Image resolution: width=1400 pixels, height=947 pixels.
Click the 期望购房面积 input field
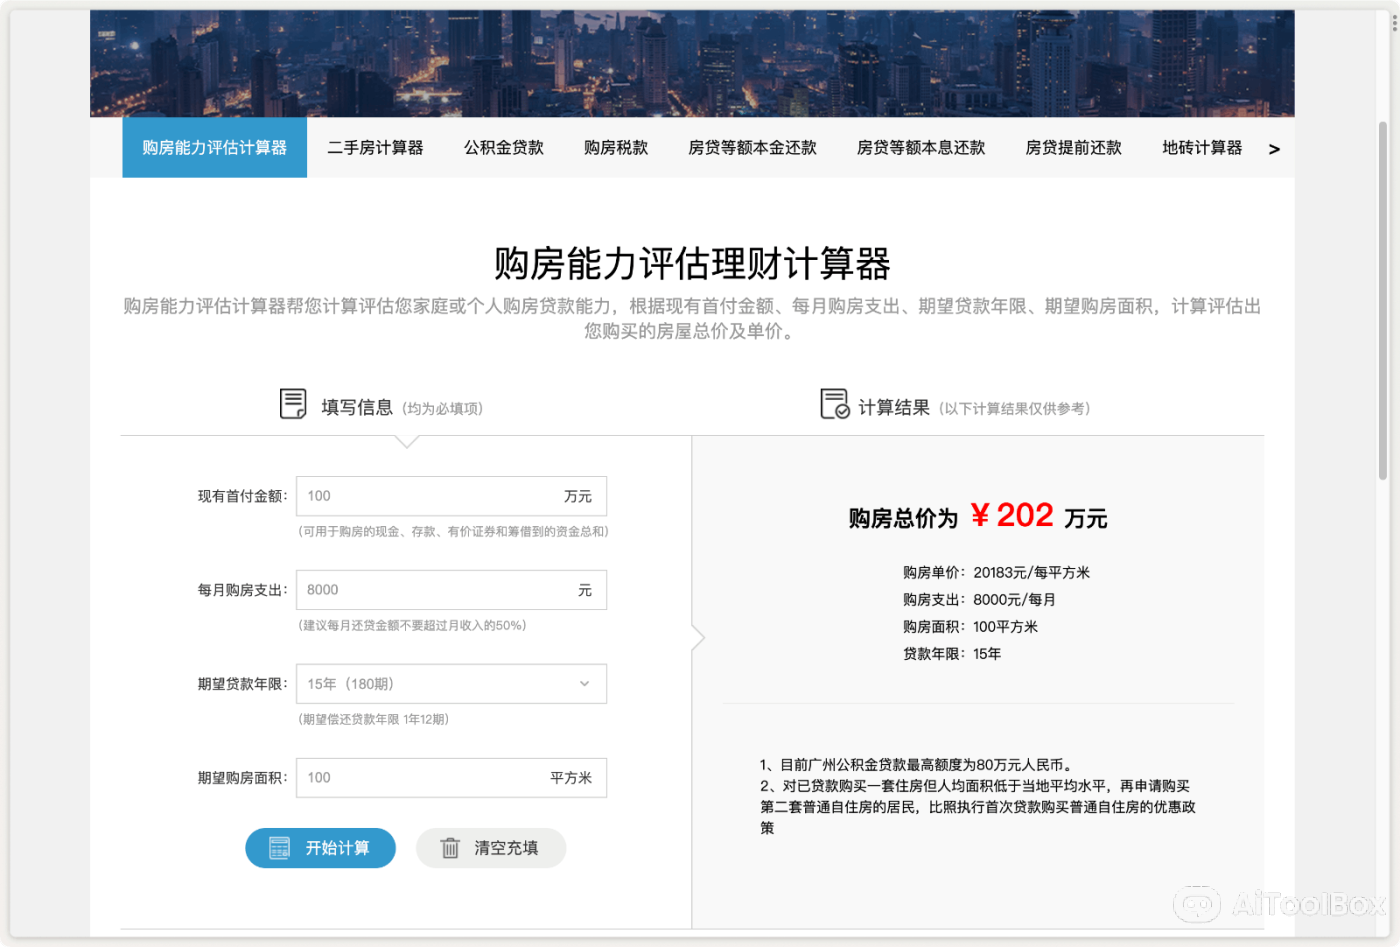coord(451,777)
